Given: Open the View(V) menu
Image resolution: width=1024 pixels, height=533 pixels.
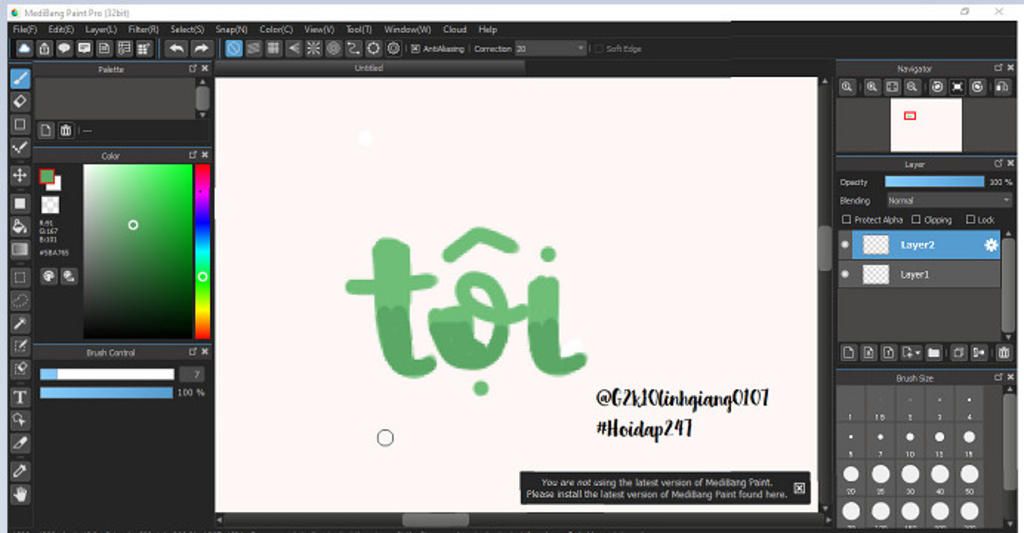Looking at the screenshot, I should pyautogui.click(x=319, y=29).
